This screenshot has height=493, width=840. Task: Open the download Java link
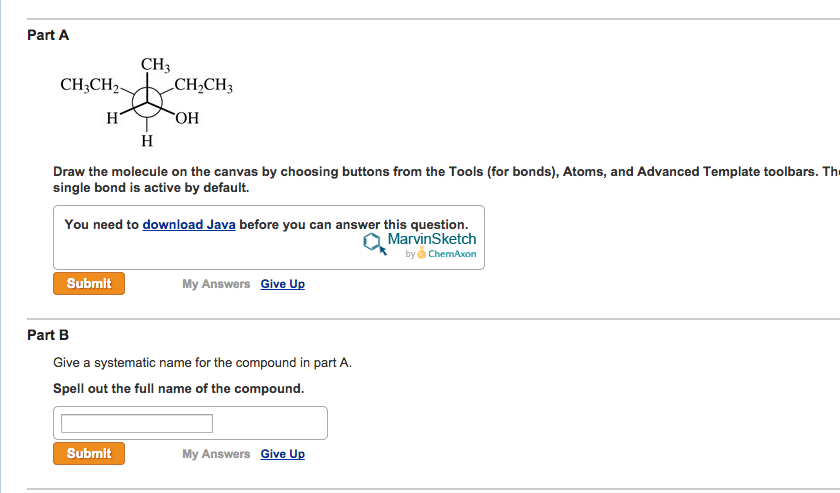coord(189,225)
